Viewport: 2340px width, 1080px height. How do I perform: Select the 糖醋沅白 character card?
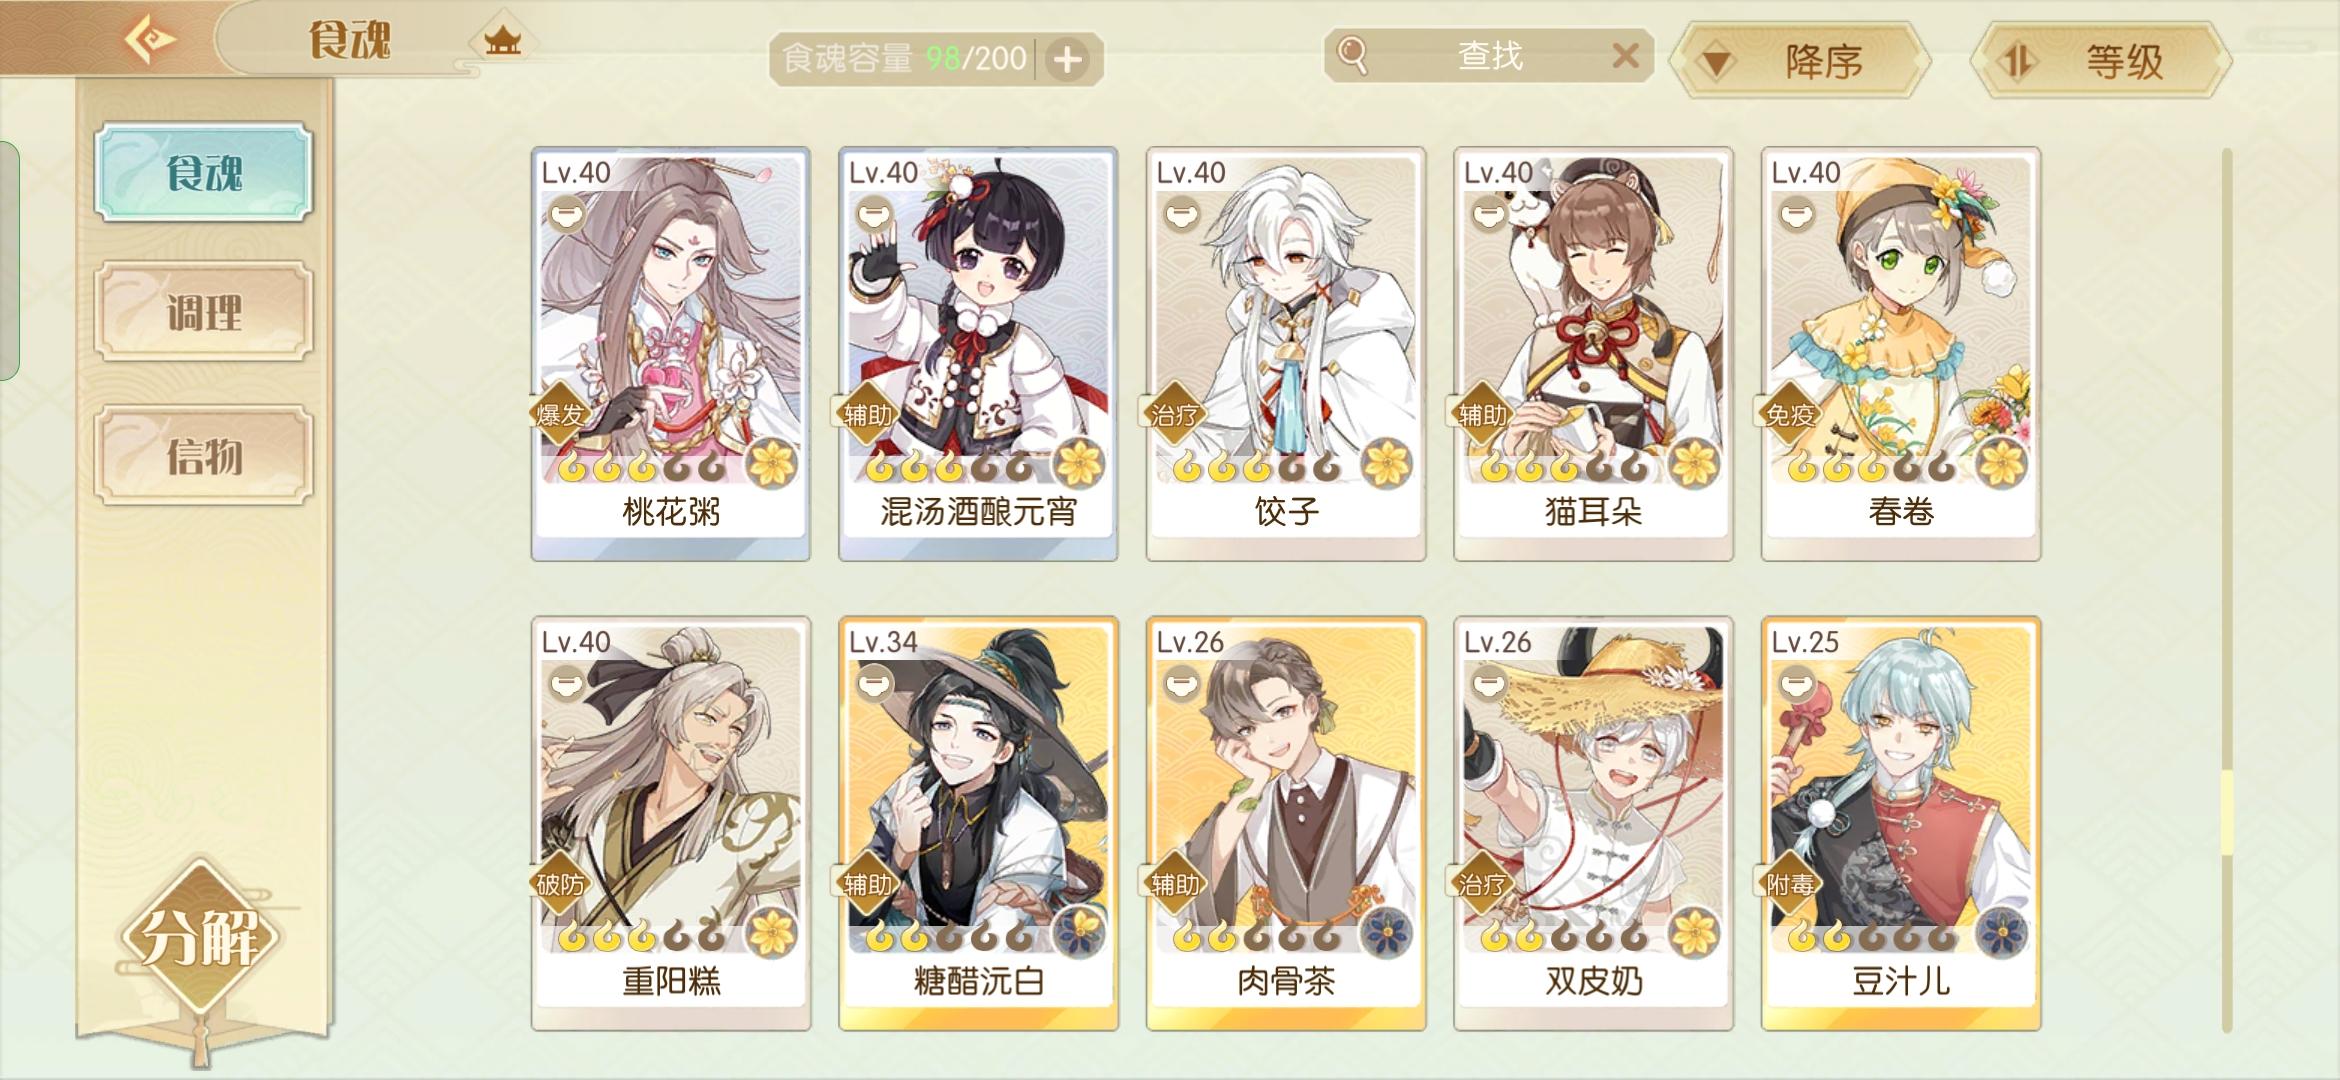[978, 823]
